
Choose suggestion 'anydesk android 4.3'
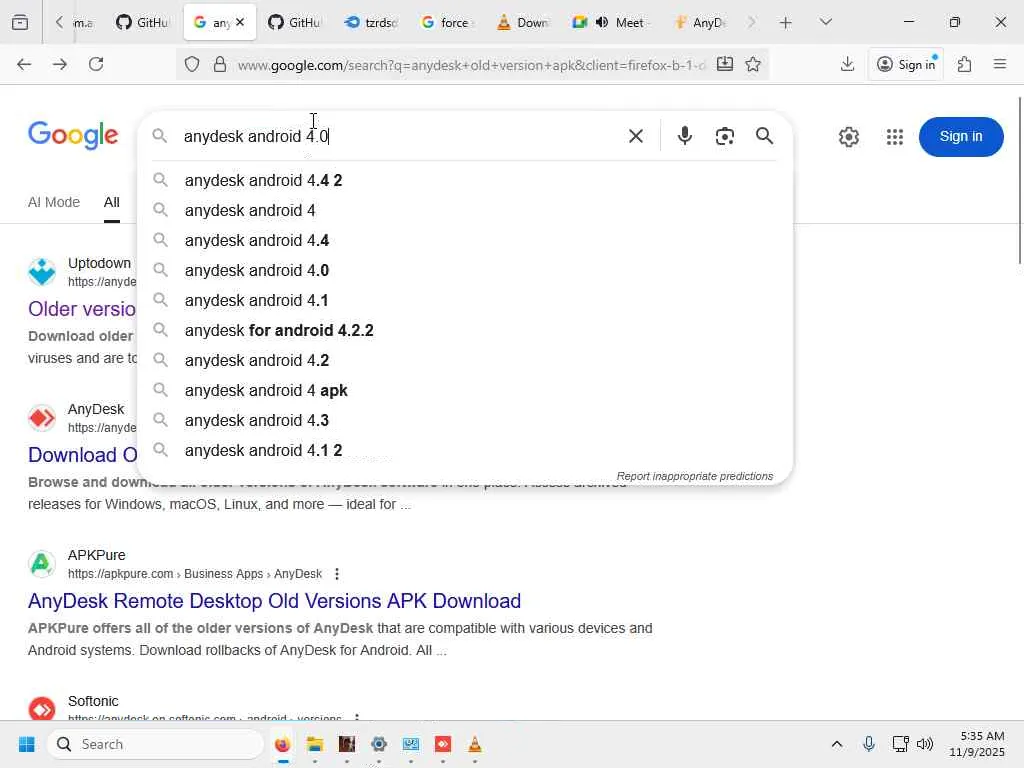[465, 421]
